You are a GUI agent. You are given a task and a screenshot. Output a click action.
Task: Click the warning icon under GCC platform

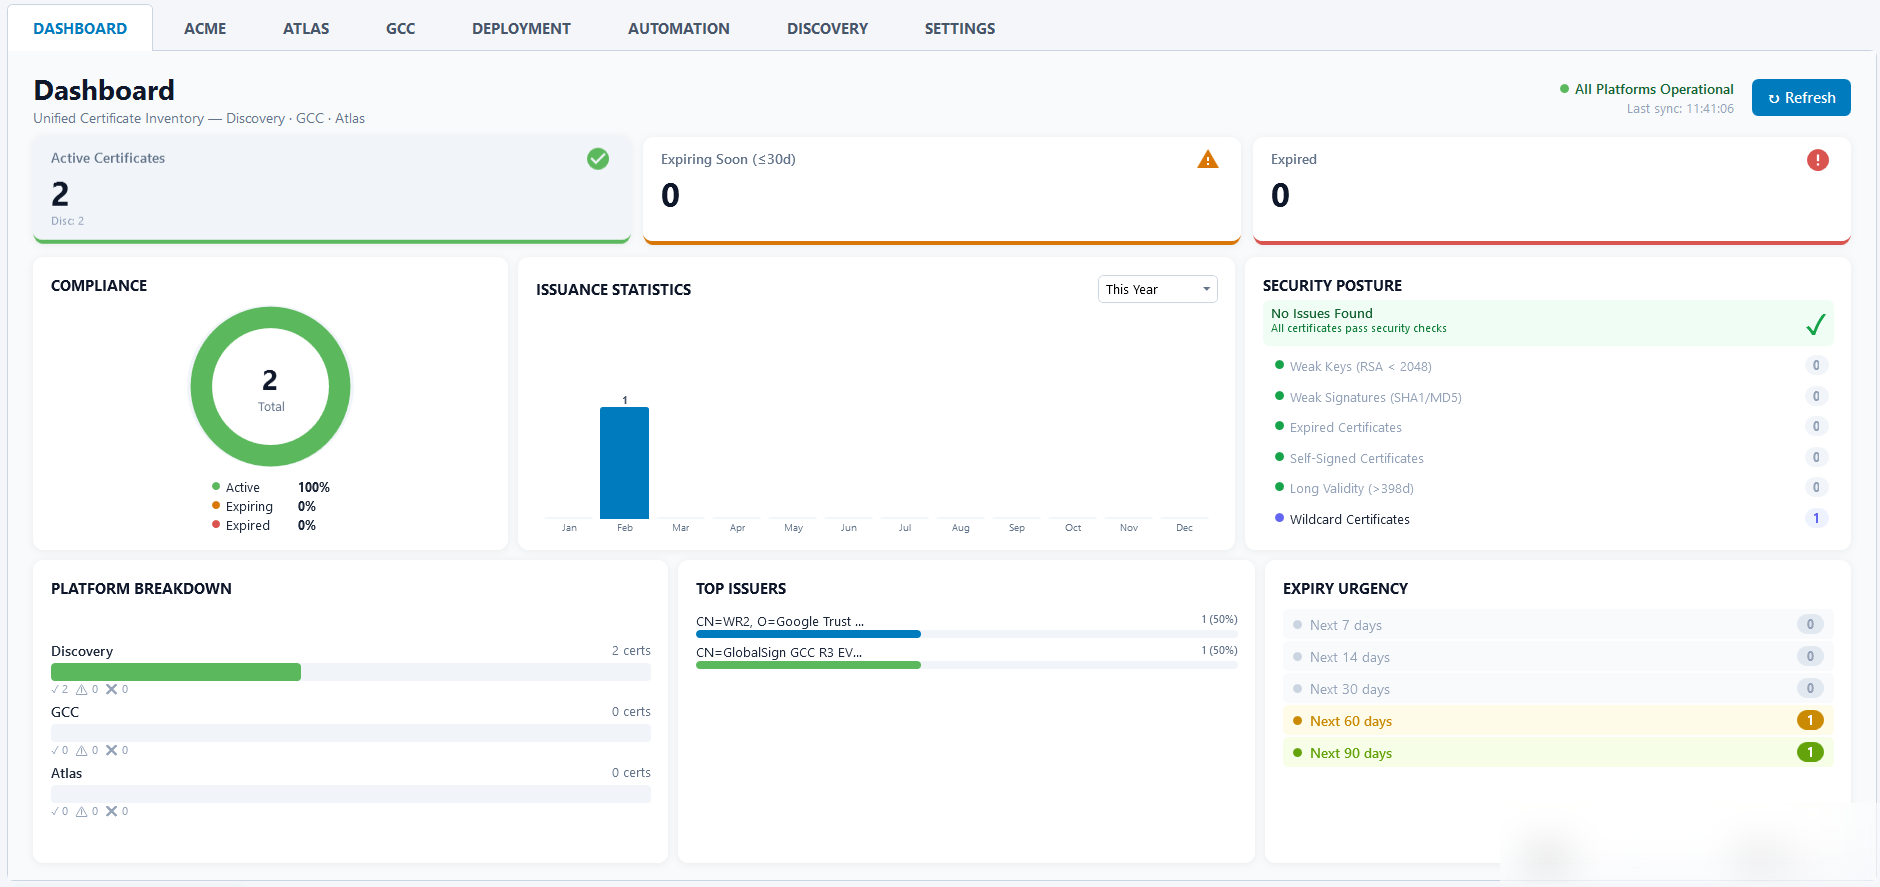point(82,750)
